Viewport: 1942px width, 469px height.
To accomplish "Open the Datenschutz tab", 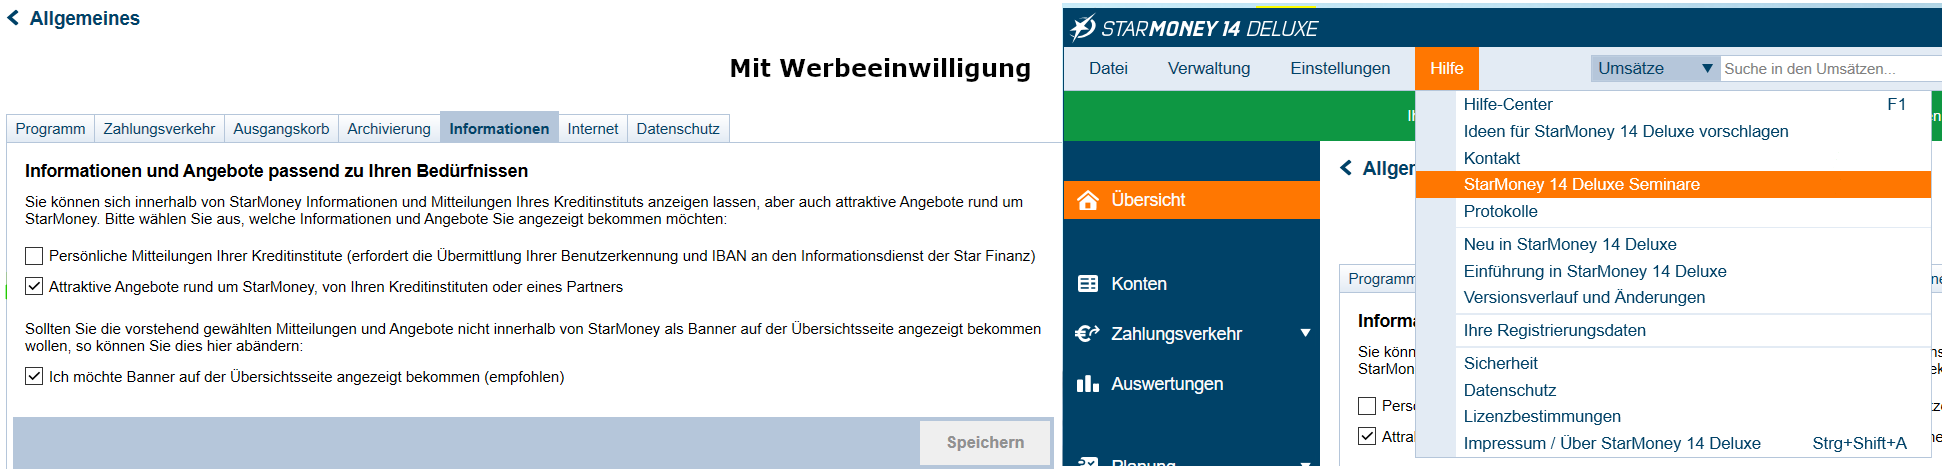I will (x=678, y=129).
